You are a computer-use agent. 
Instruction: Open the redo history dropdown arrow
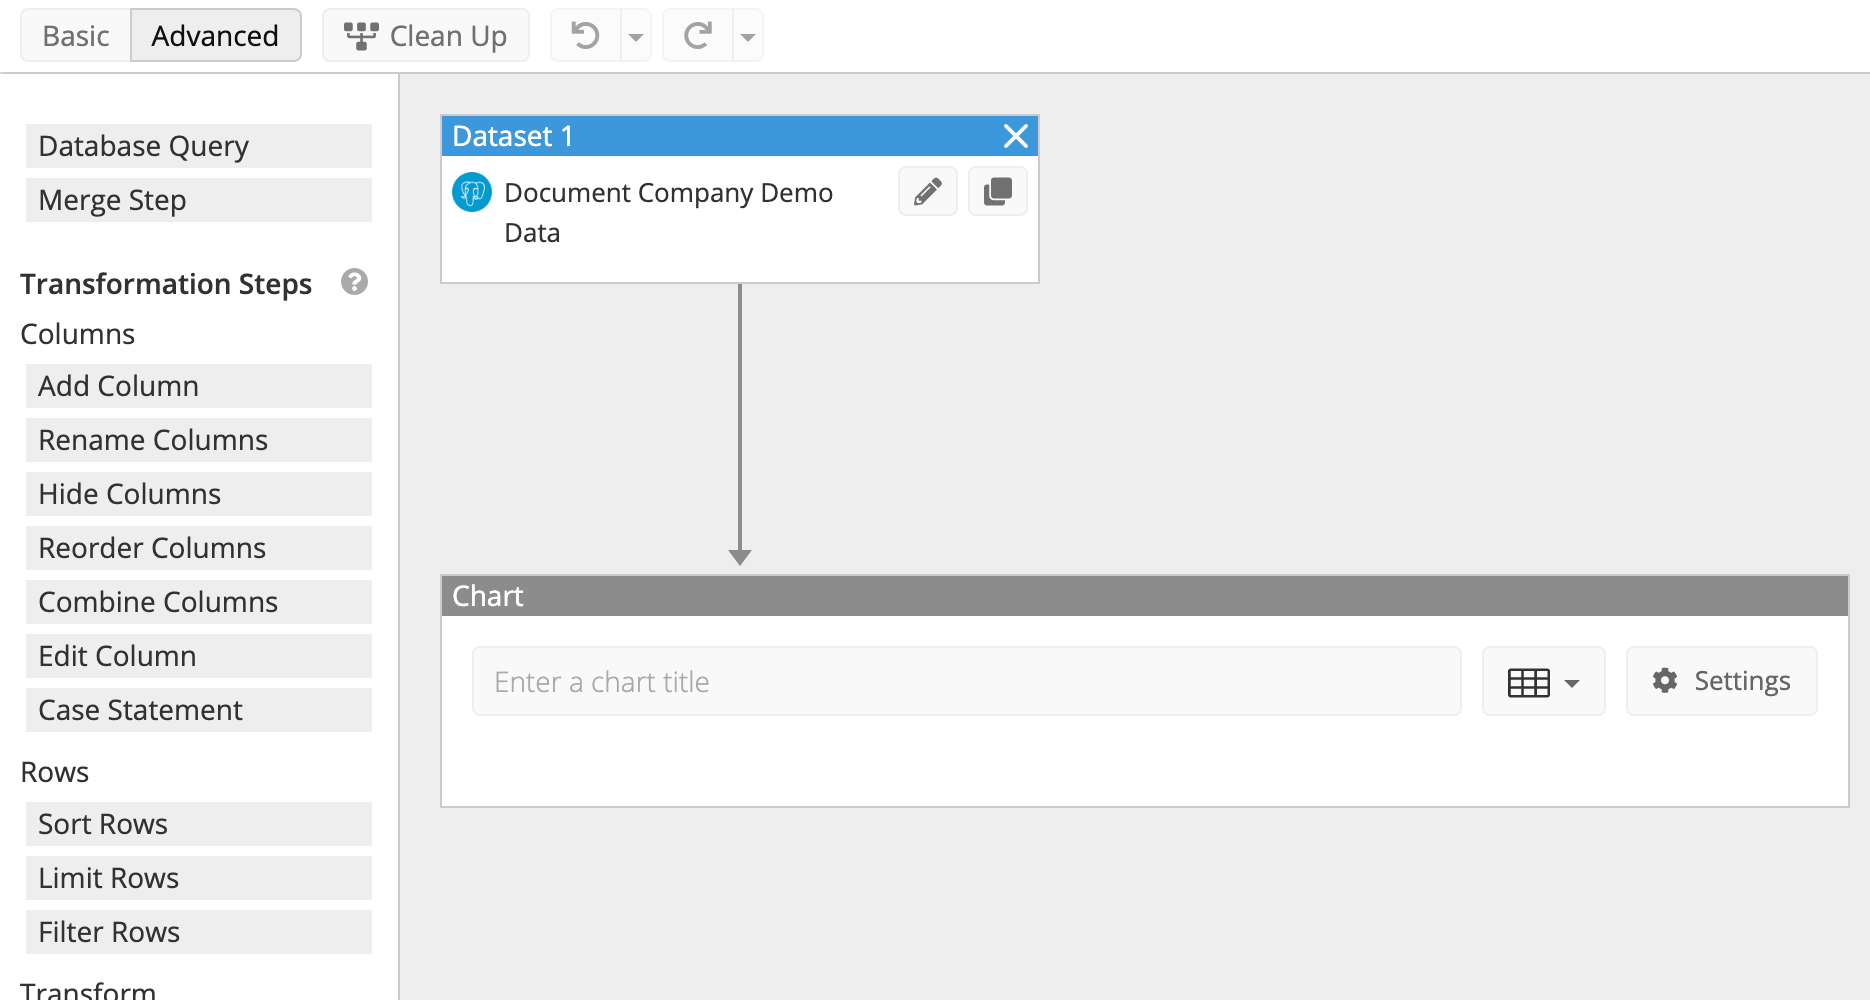pyautogui.click(x=748, y=36)
